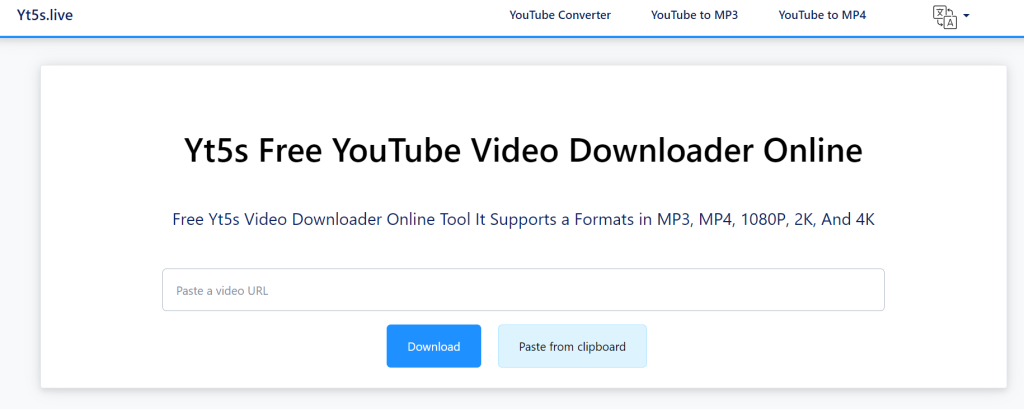The height and width of the screenshot is (409, 1024).
Task: Focus the 'Paste a video URL' field
Action: 523,290
